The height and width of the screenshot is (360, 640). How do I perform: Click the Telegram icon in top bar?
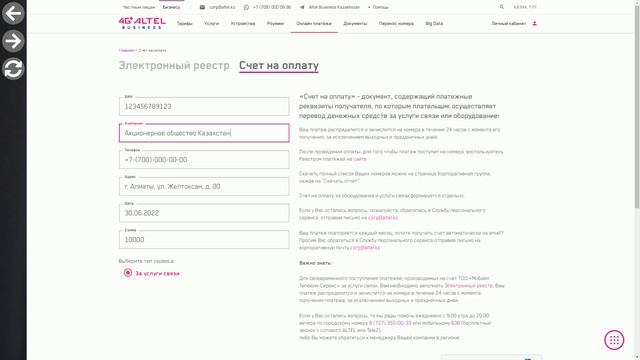point(302,7)
